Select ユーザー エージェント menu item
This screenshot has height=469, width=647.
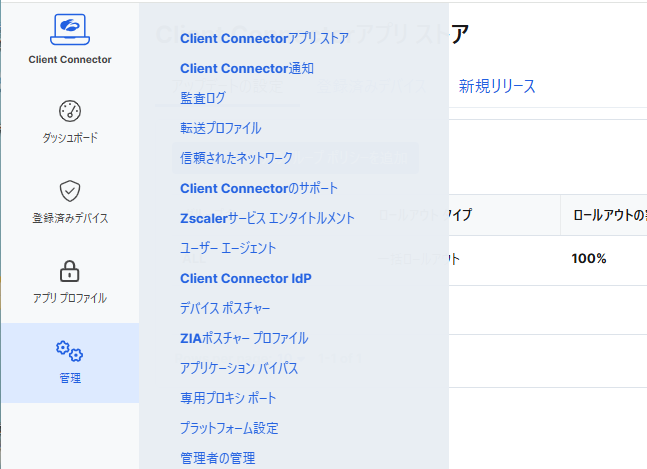(228, 248)
